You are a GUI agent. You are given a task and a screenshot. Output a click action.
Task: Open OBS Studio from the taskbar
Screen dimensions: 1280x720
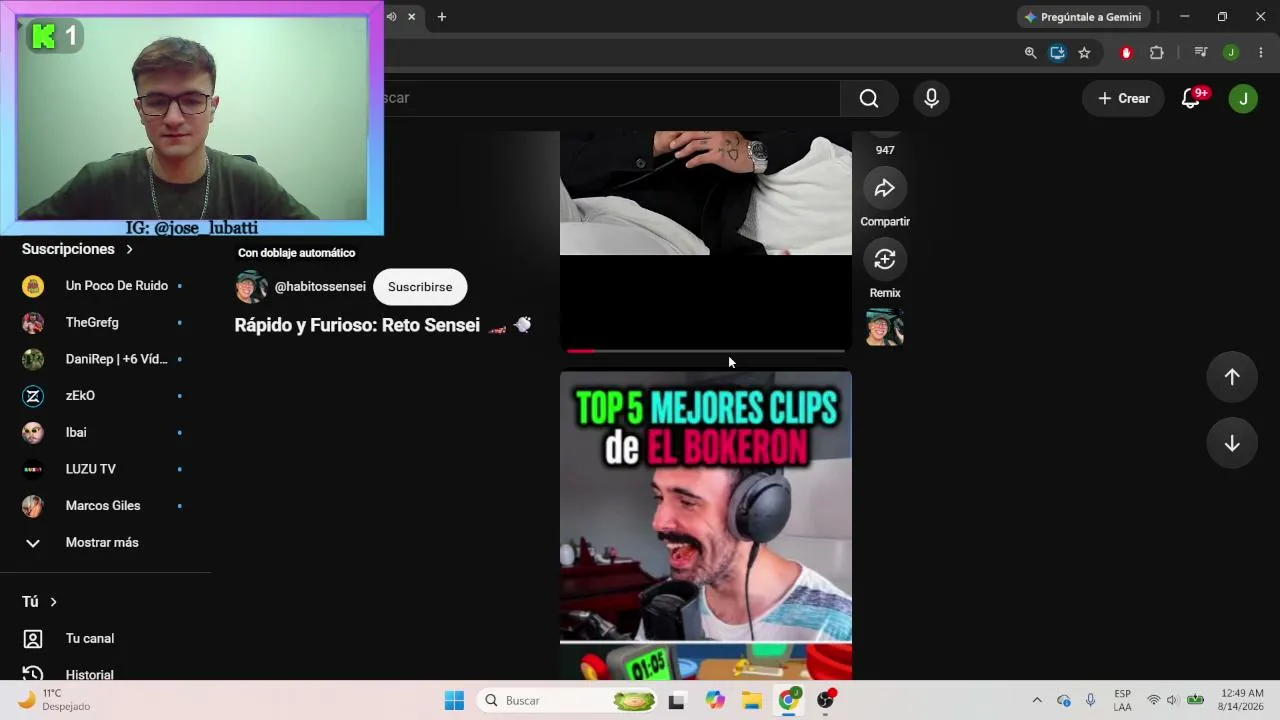click(826, 700)
